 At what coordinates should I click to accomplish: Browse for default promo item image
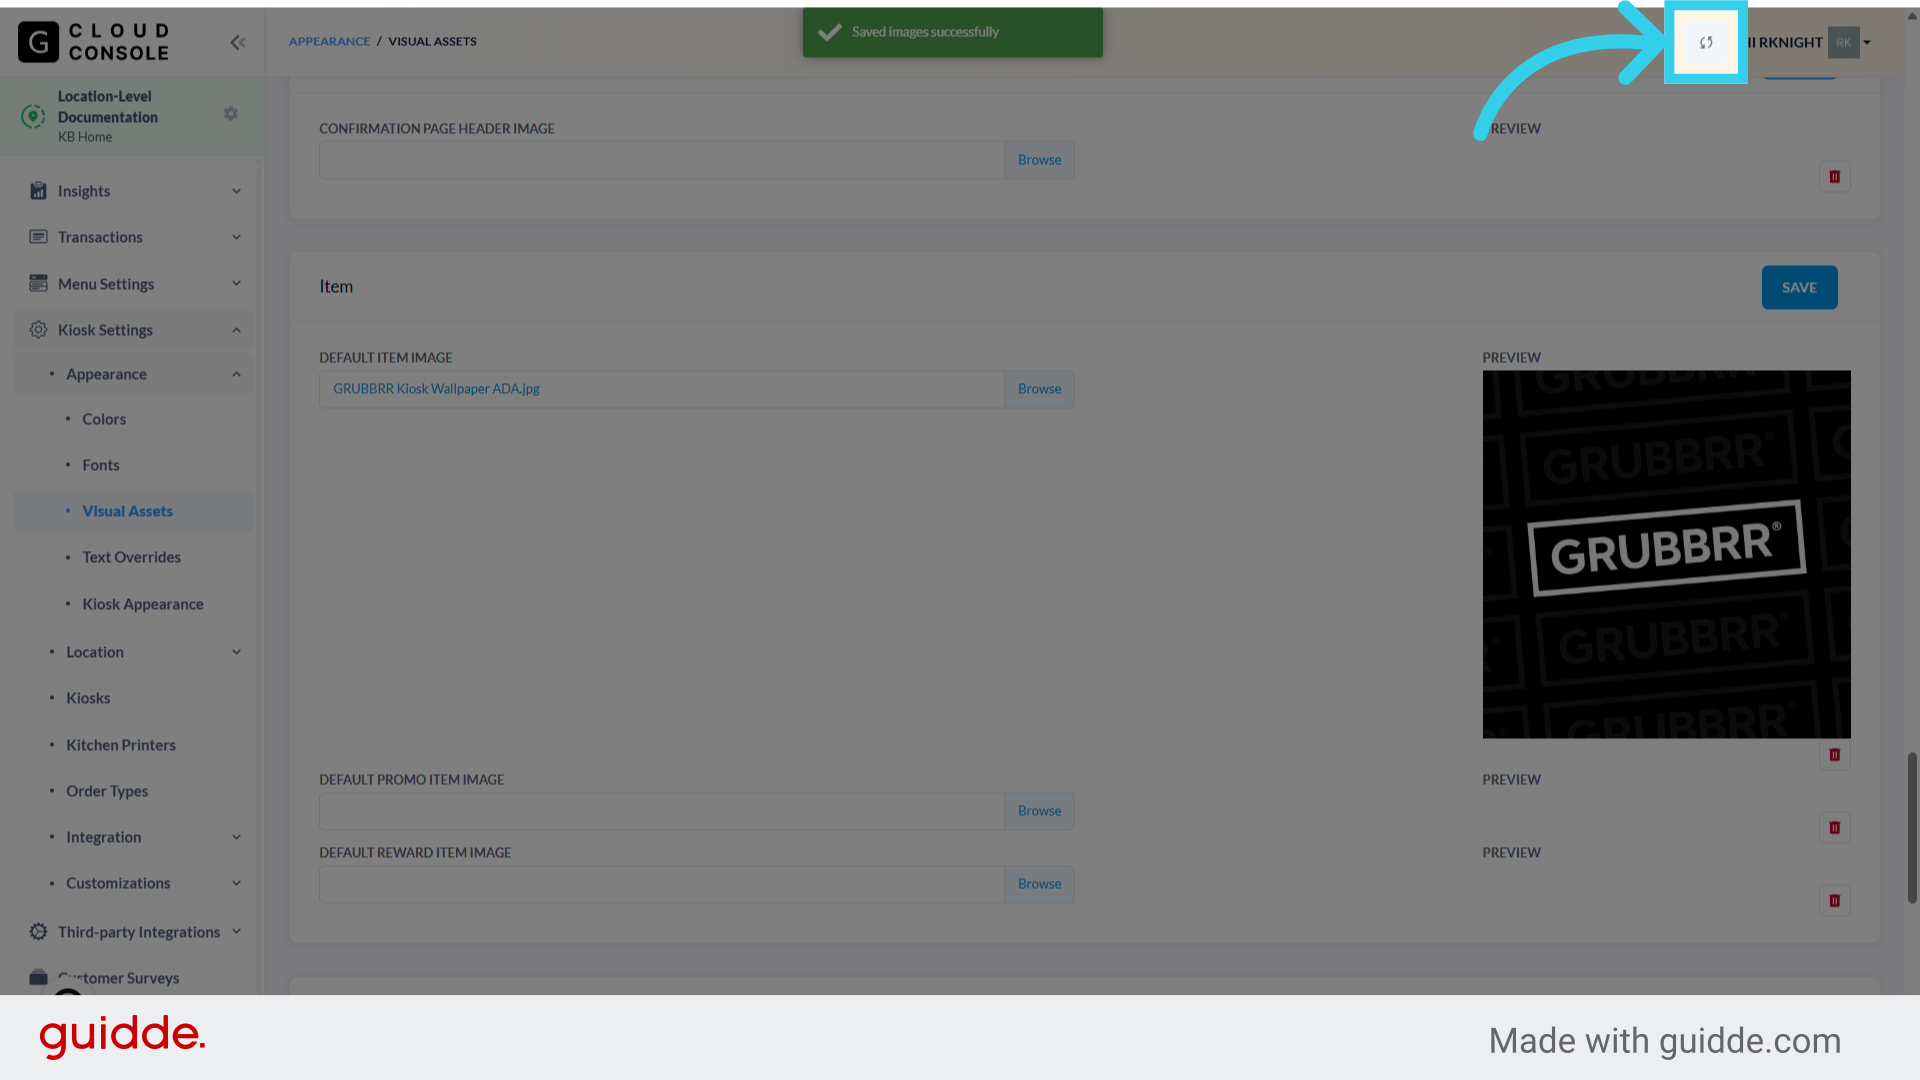(1039, 811)
